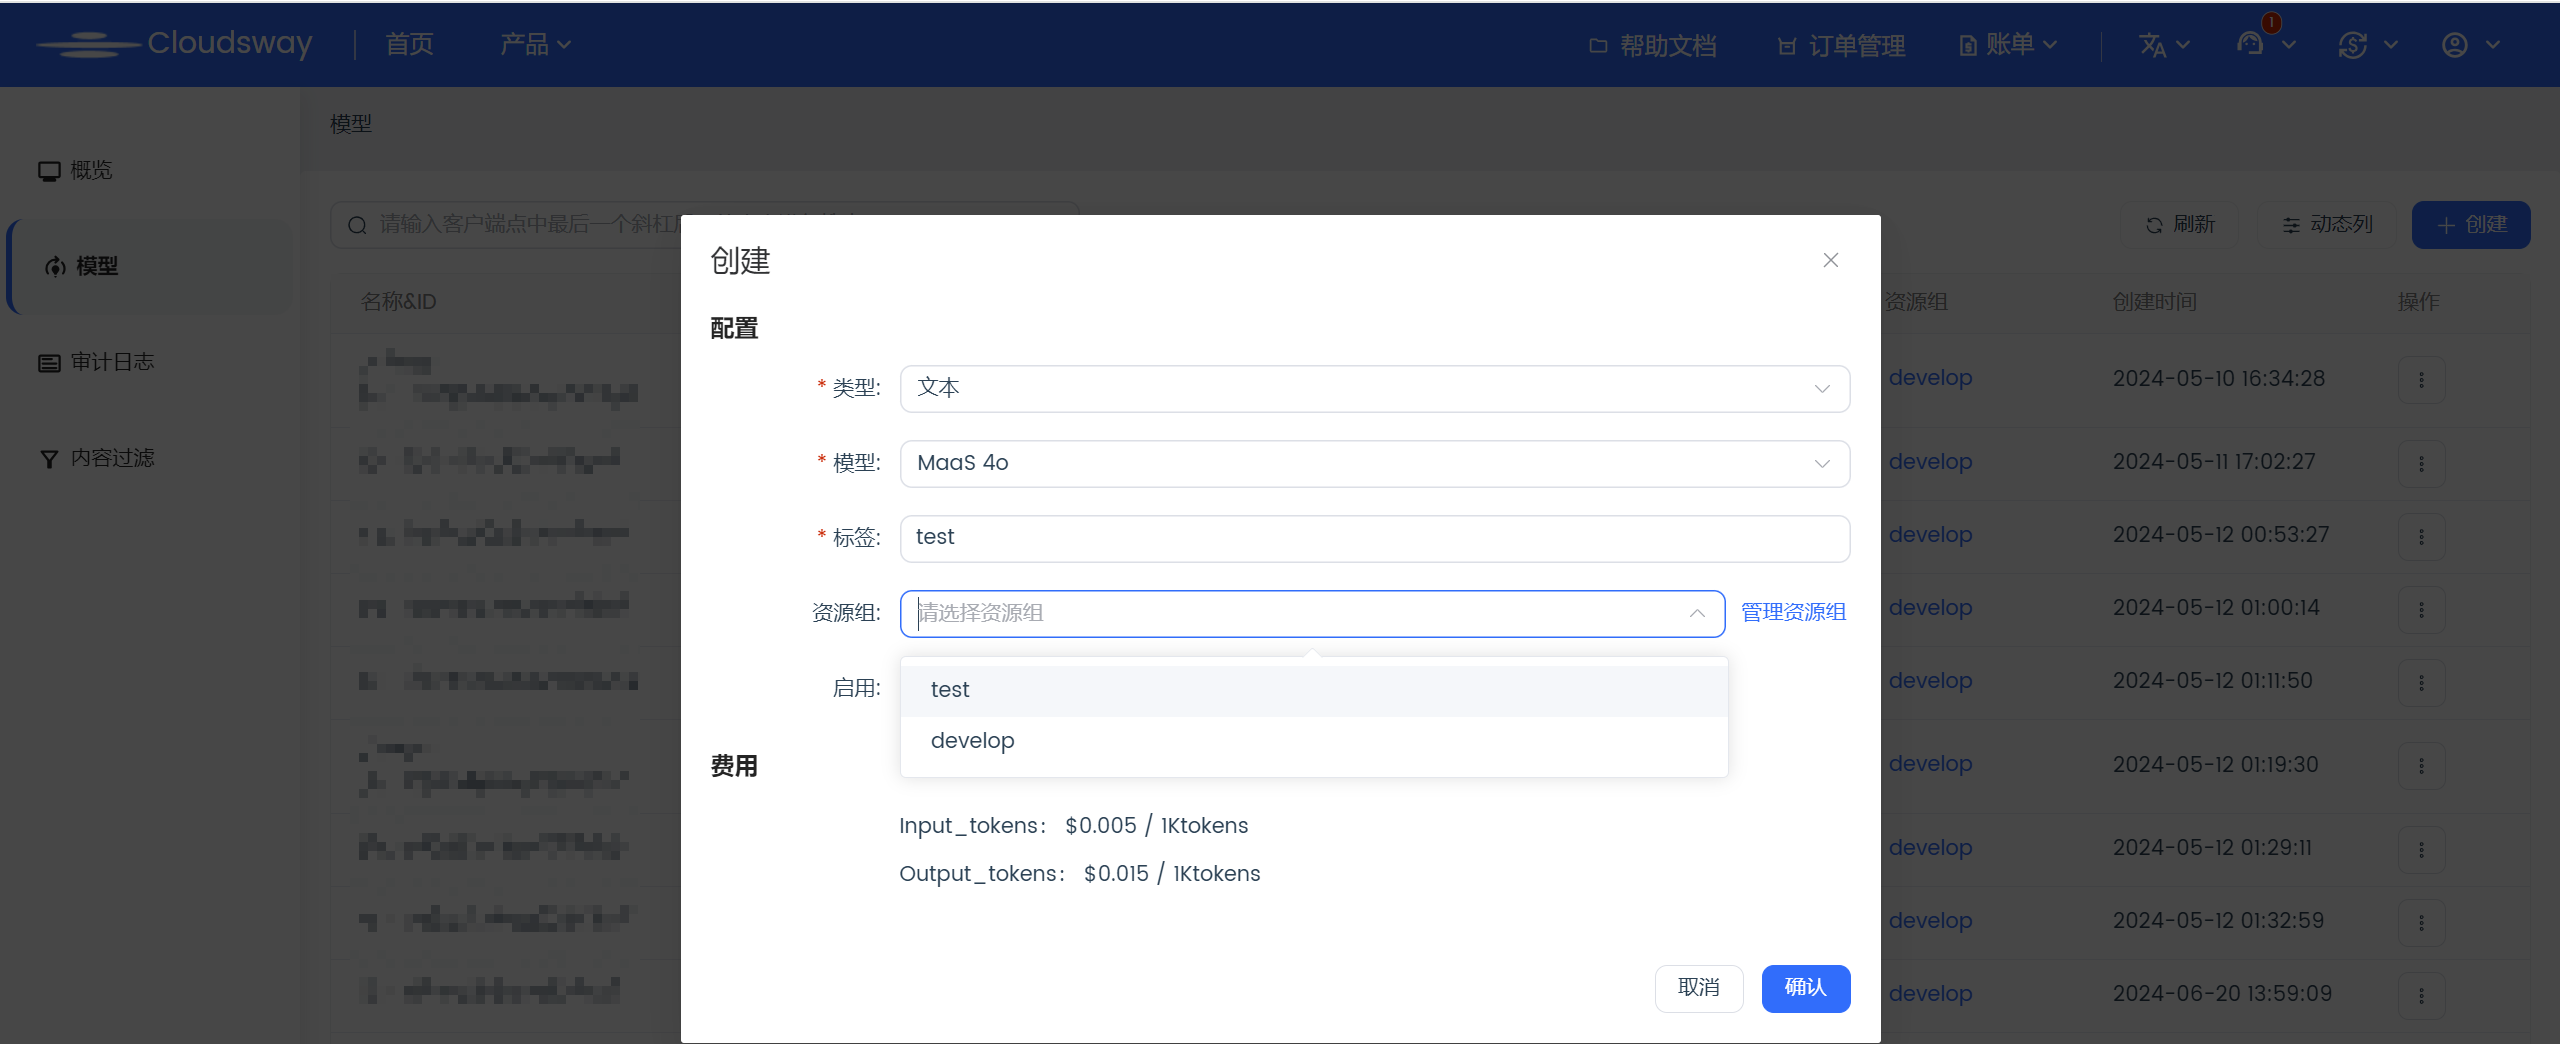Expand the 账单 billing menu
This screenshot has height=1044, width=2560.
[2008, 45]
